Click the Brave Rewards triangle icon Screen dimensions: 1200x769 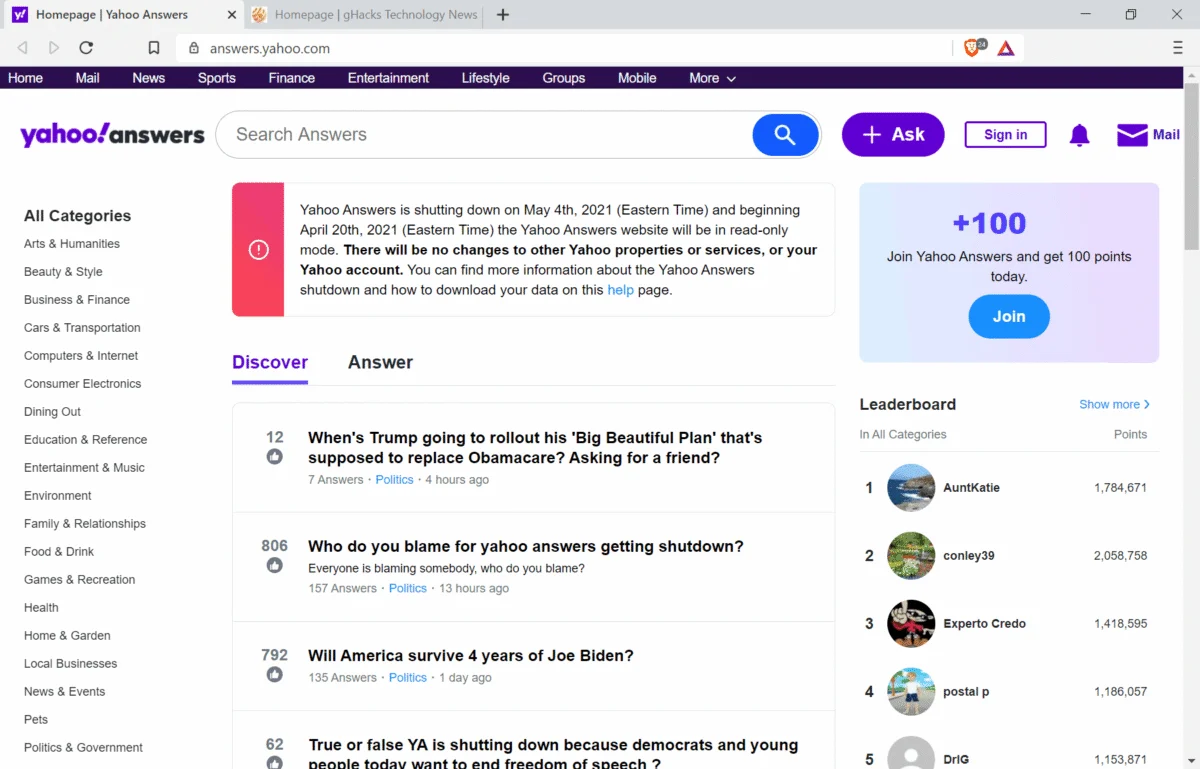1006,48
